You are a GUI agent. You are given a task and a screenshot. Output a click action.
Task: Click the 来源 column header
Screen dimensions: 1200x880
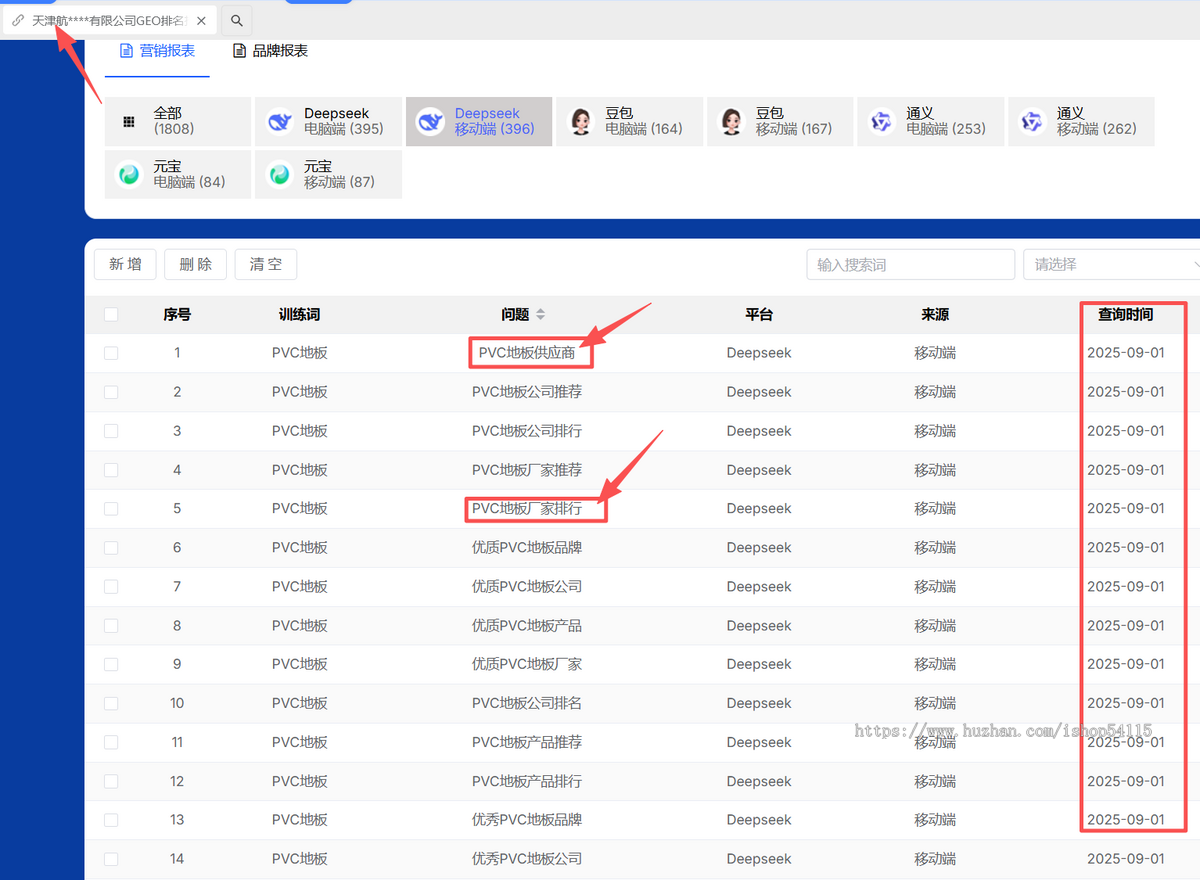click(x=935, y=314)
